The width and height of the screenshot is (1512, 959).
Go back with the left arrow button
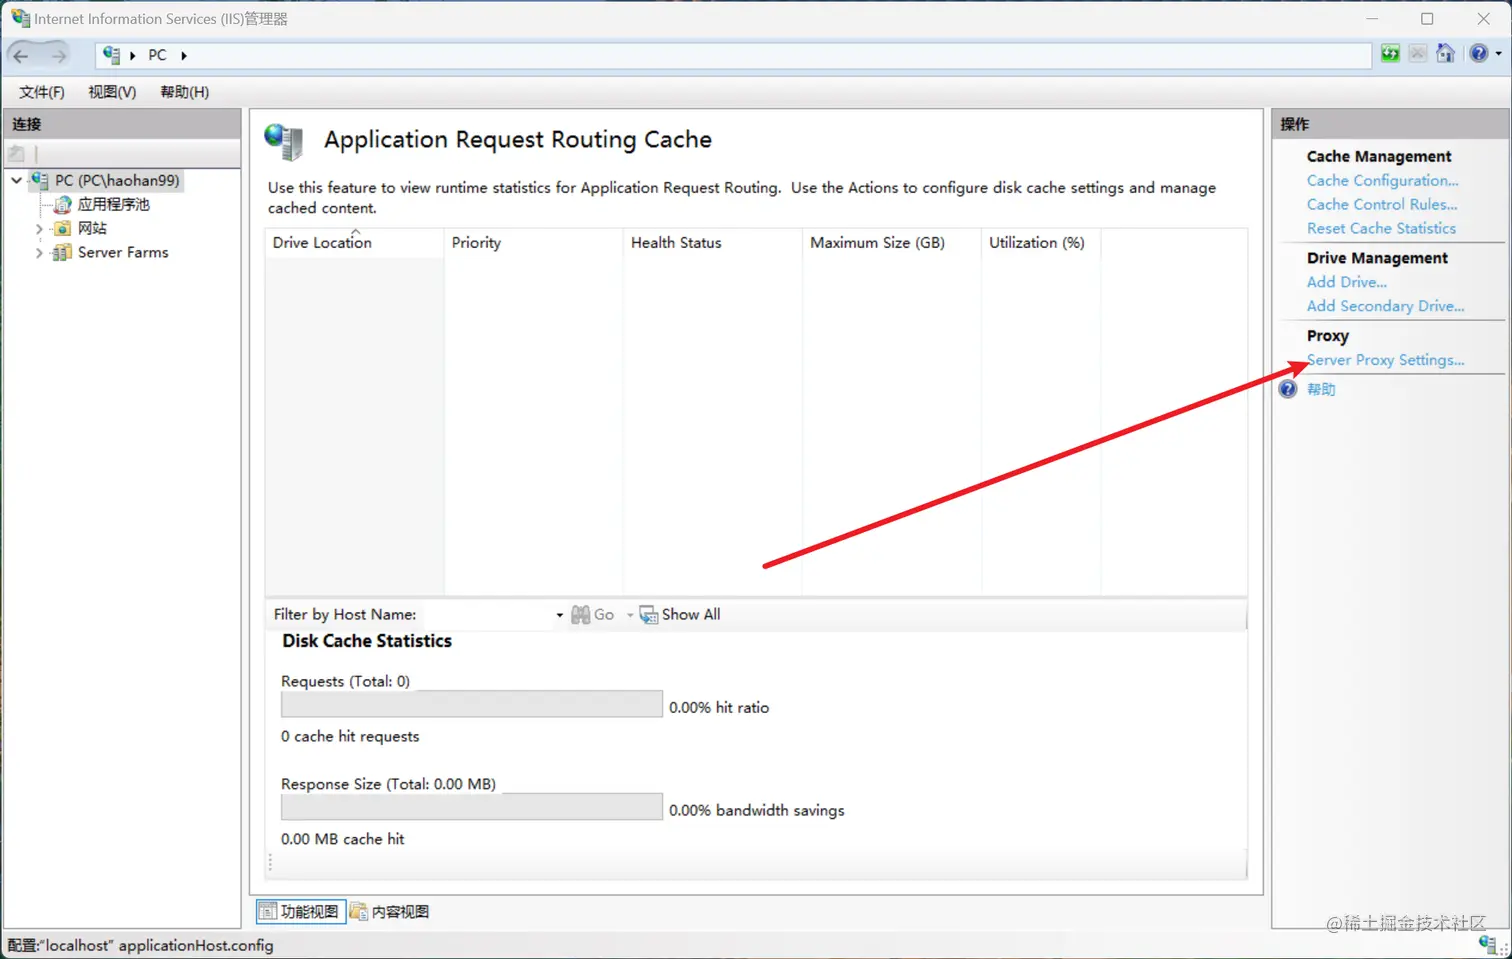[21, 56]
